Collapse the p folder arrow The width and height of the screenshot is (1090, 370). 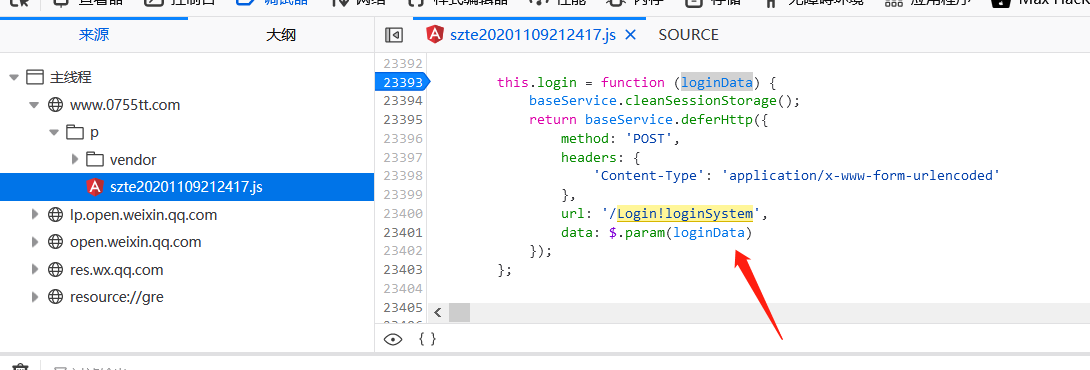(54, 132)
